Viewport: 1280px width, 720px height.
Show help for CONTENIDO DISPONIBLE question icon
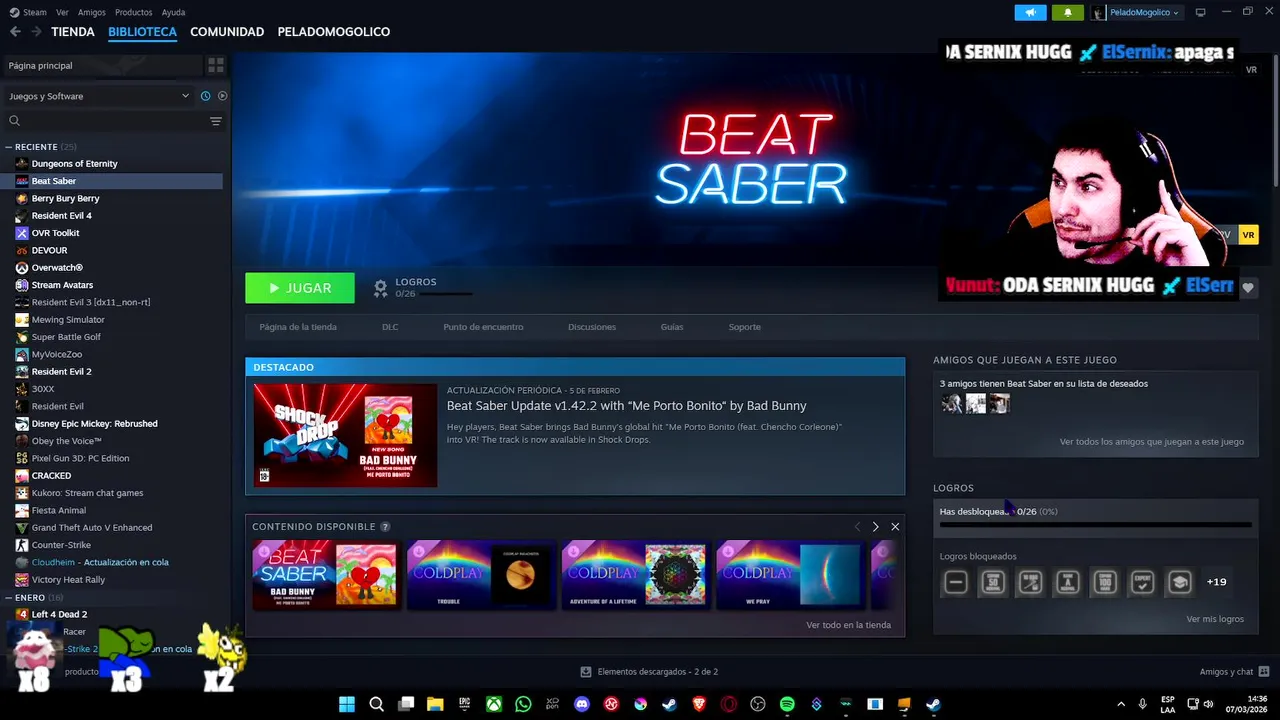(385, 527)
